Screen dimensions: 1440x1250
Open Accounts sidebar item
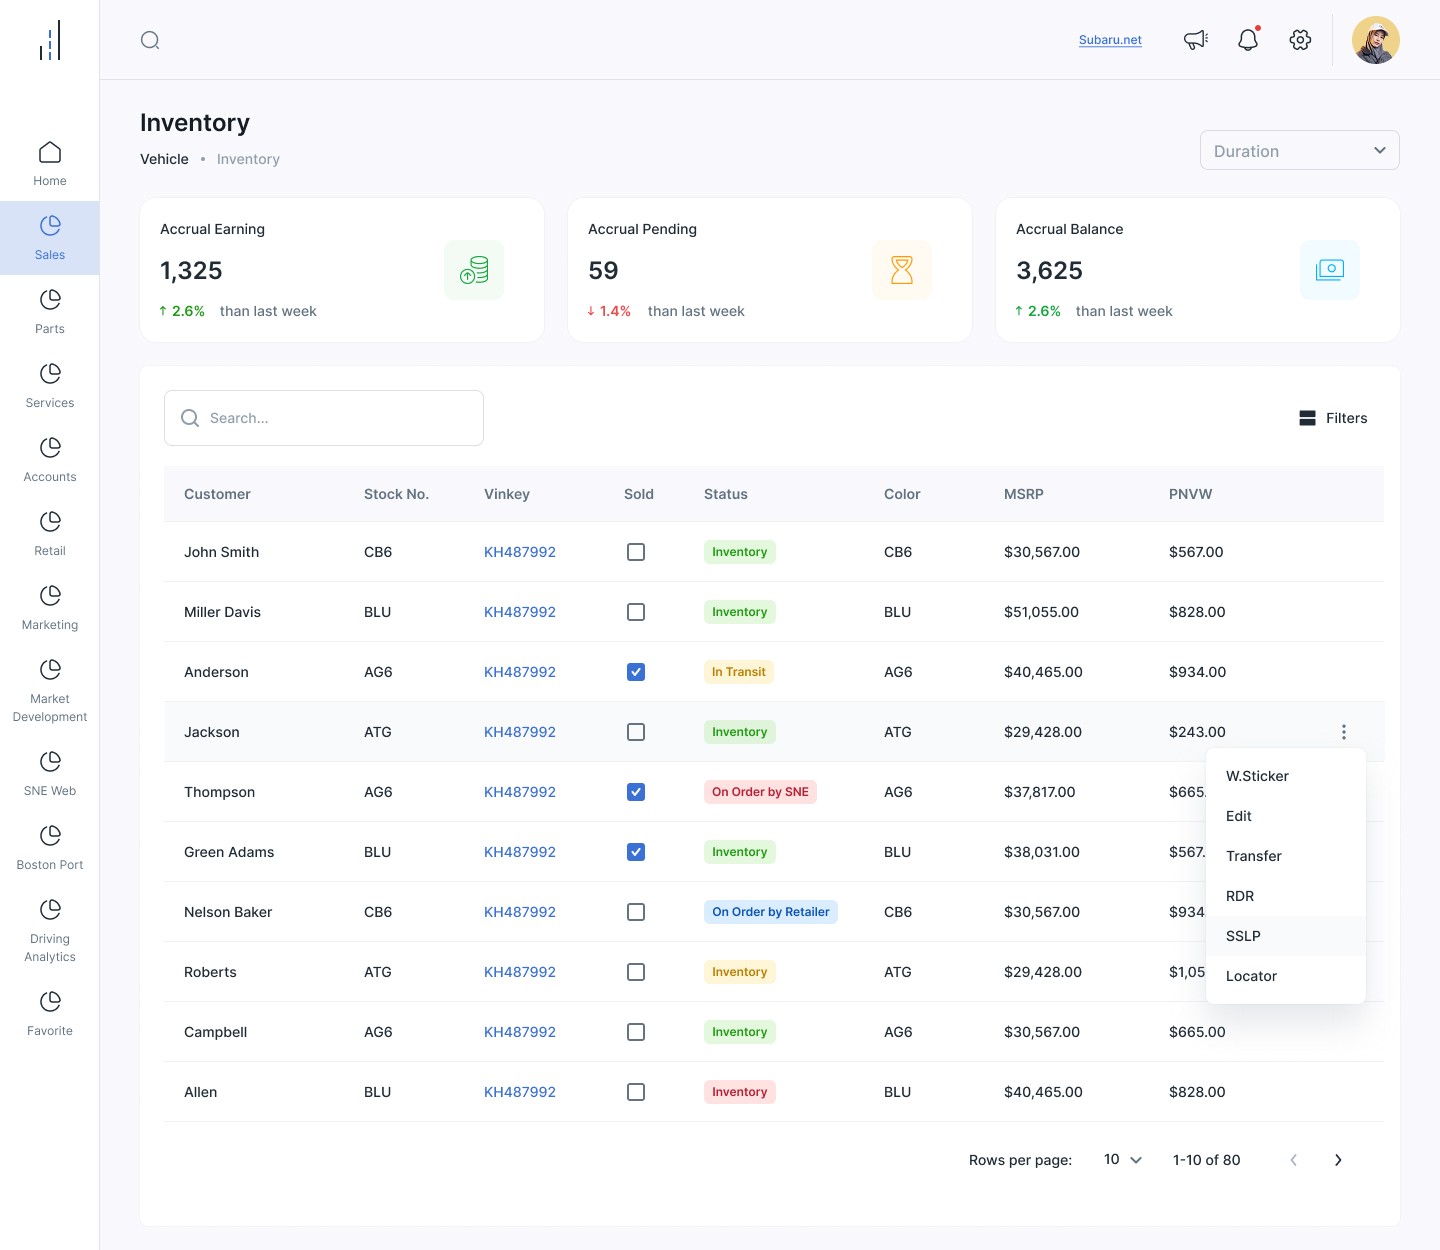50,460
